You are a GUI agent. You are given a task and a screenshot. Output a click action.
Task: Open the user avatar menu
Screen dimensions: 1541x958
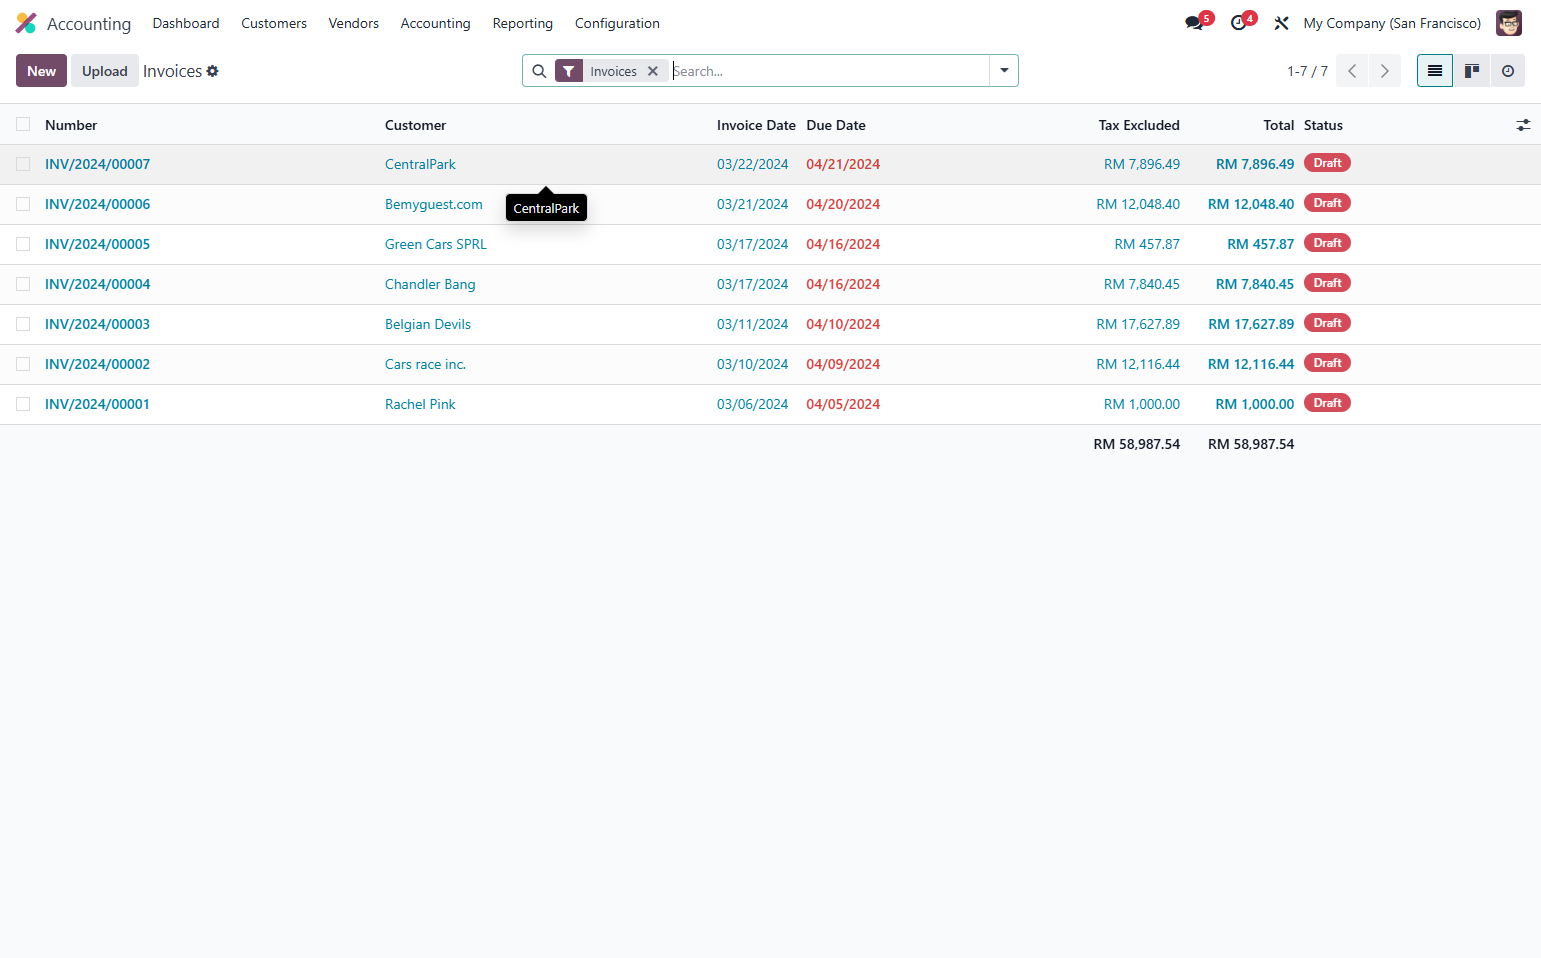pos(1508,23)
